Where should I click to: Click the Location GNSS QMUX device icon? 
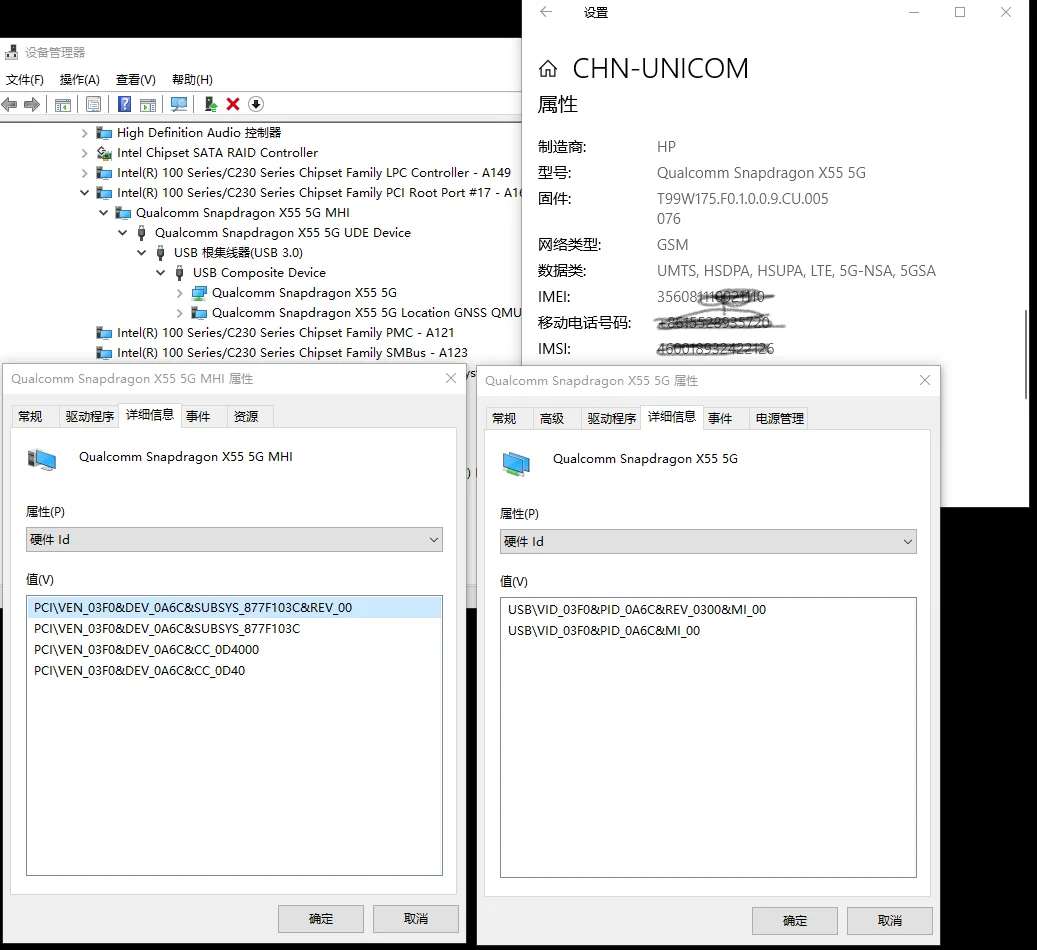(199, 313)
